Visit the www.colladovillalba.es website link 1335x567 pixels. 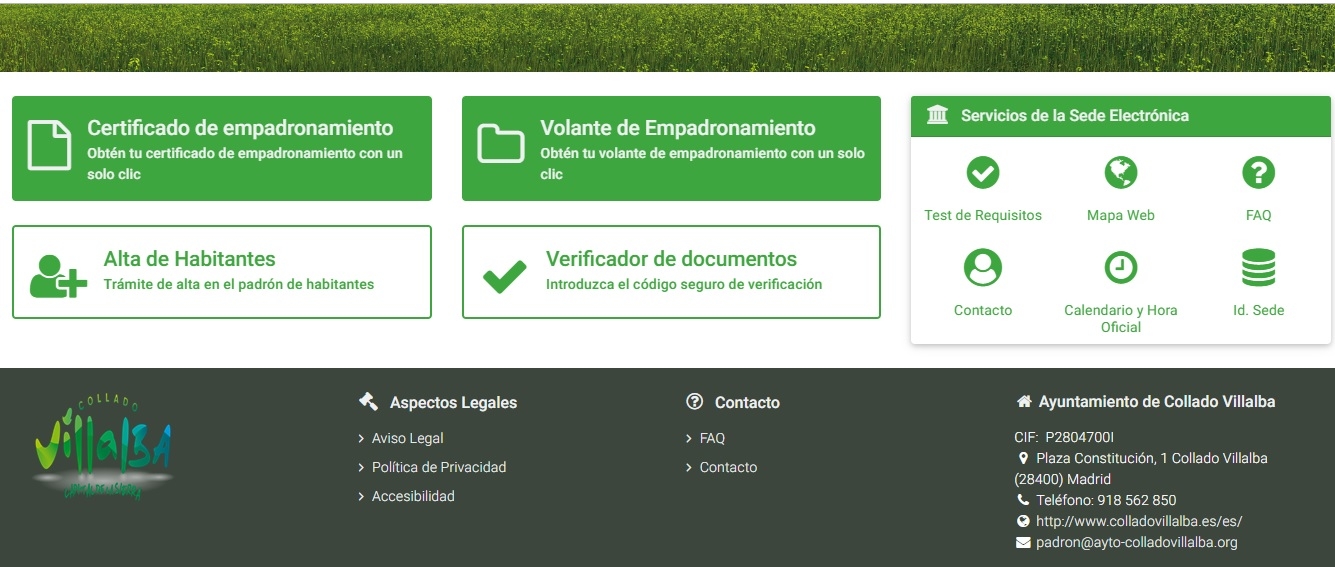[x=1138, y=521]
